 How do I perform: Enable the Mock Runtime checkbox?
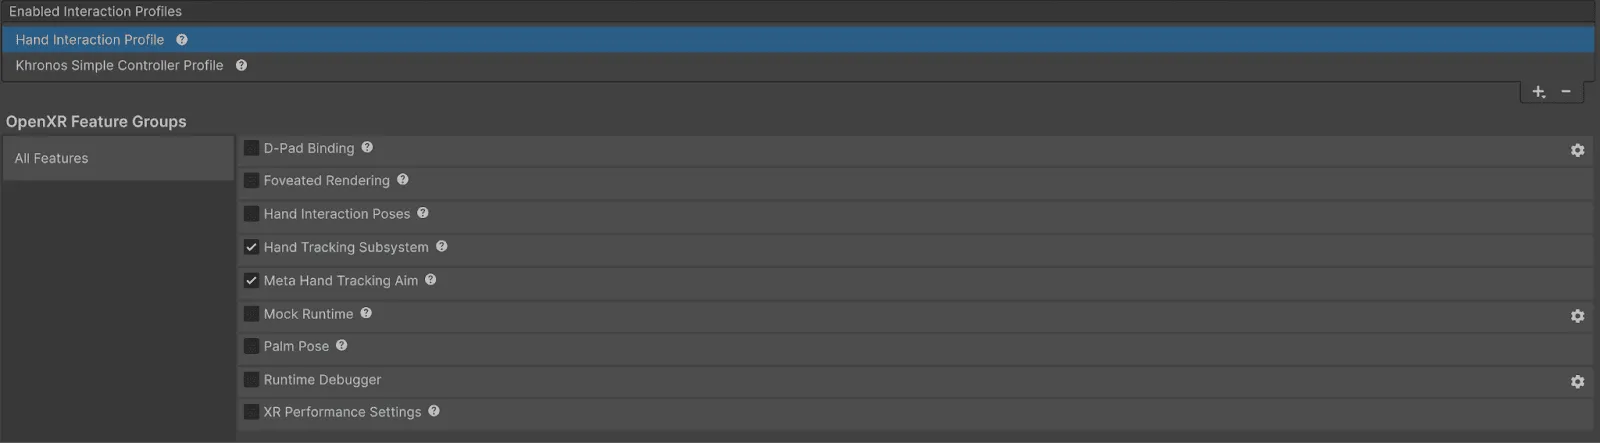tap(252, 314)
